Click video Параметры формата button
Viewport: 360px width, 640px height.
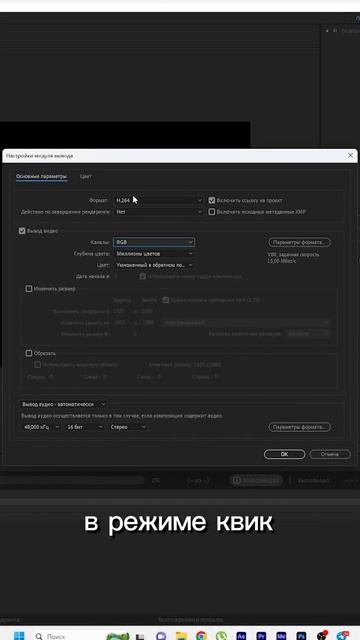300,242
